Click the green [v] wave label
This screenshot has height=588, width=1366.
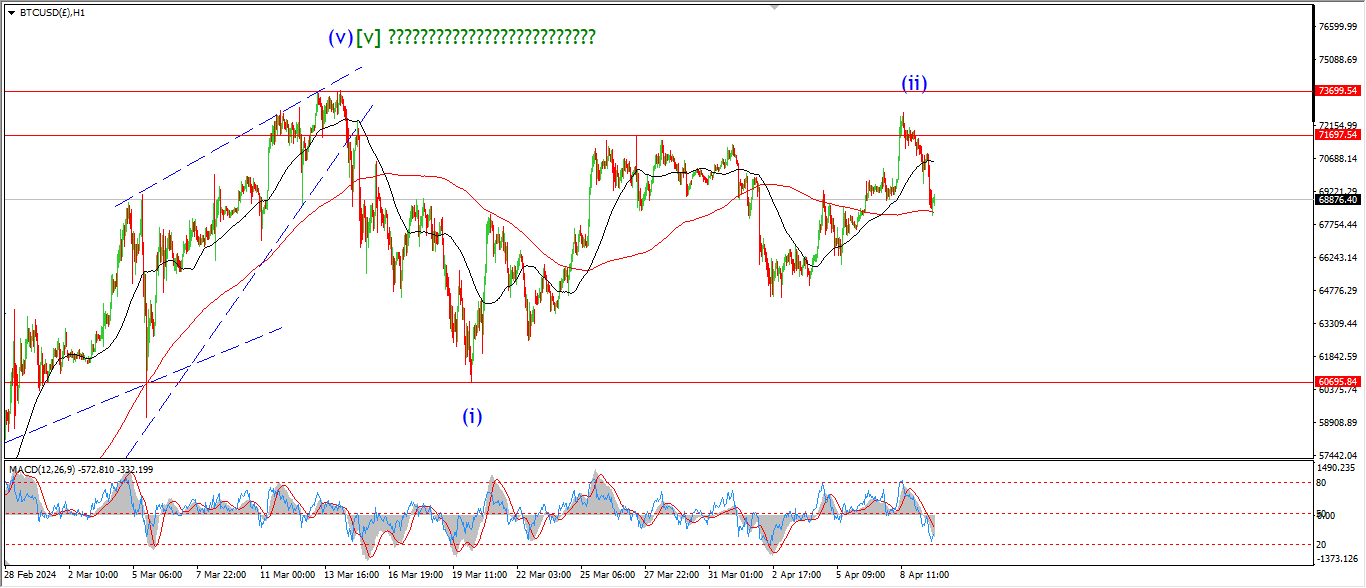pos(368,38)
